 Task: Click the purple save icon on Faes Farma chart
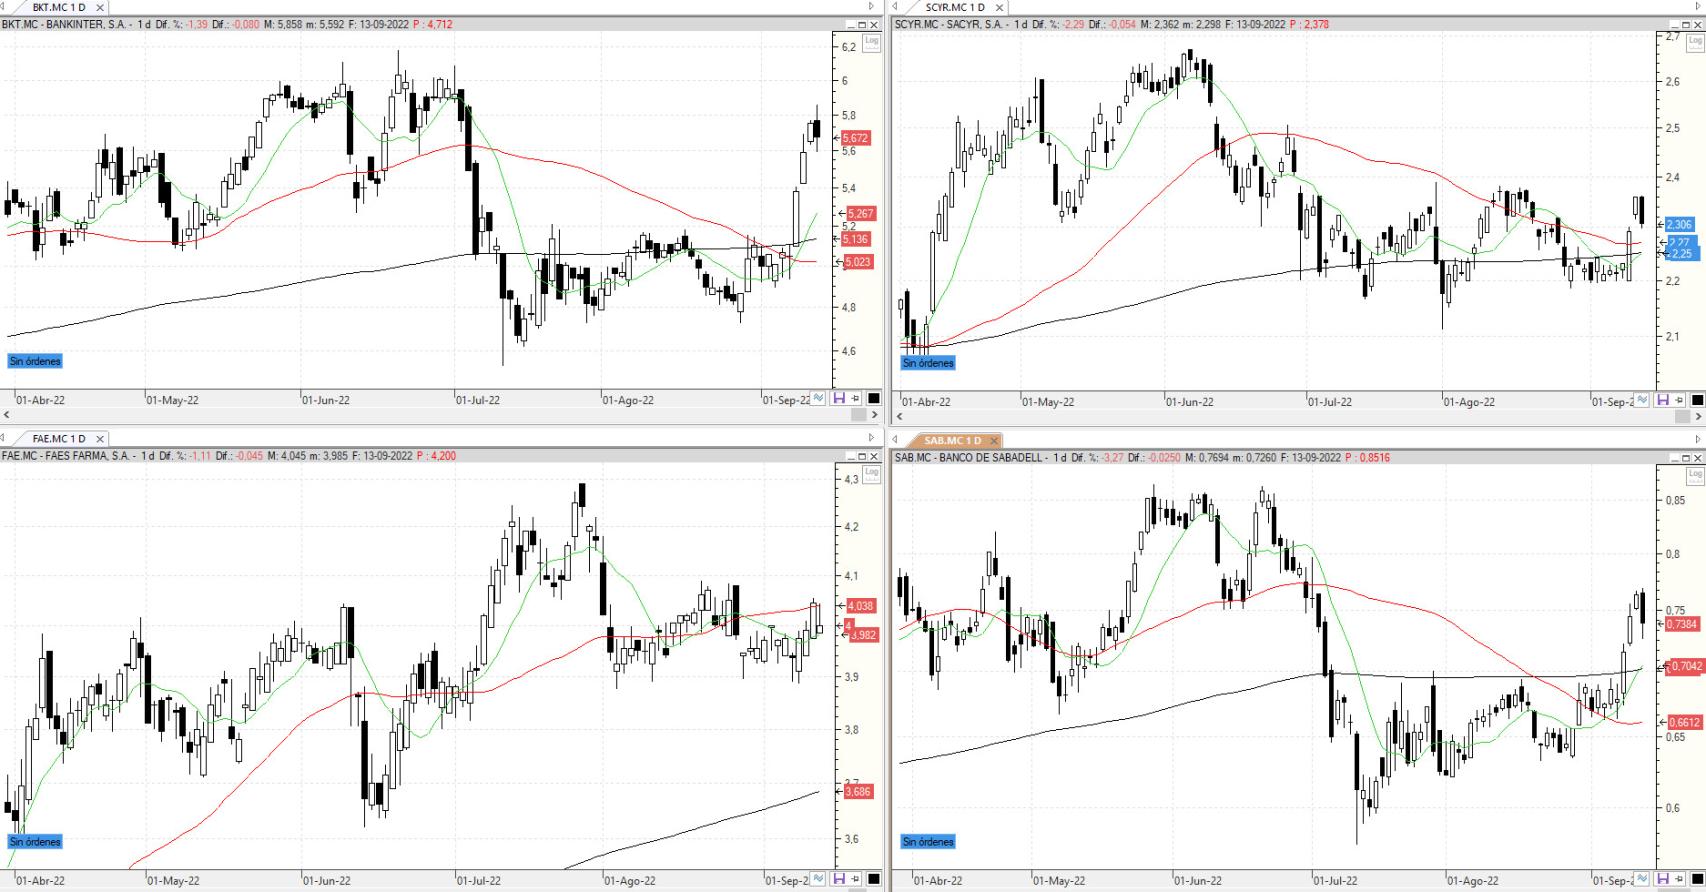click(x=839, y=880)
